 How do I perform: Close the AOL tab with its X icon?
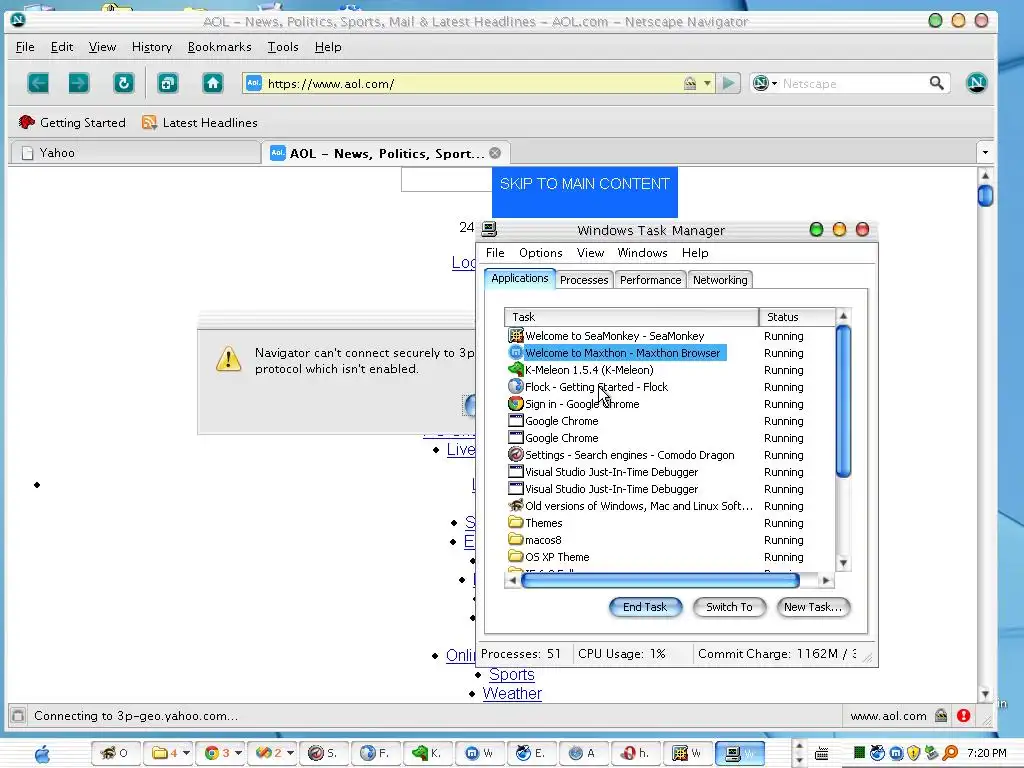click(x=495, y=153)
